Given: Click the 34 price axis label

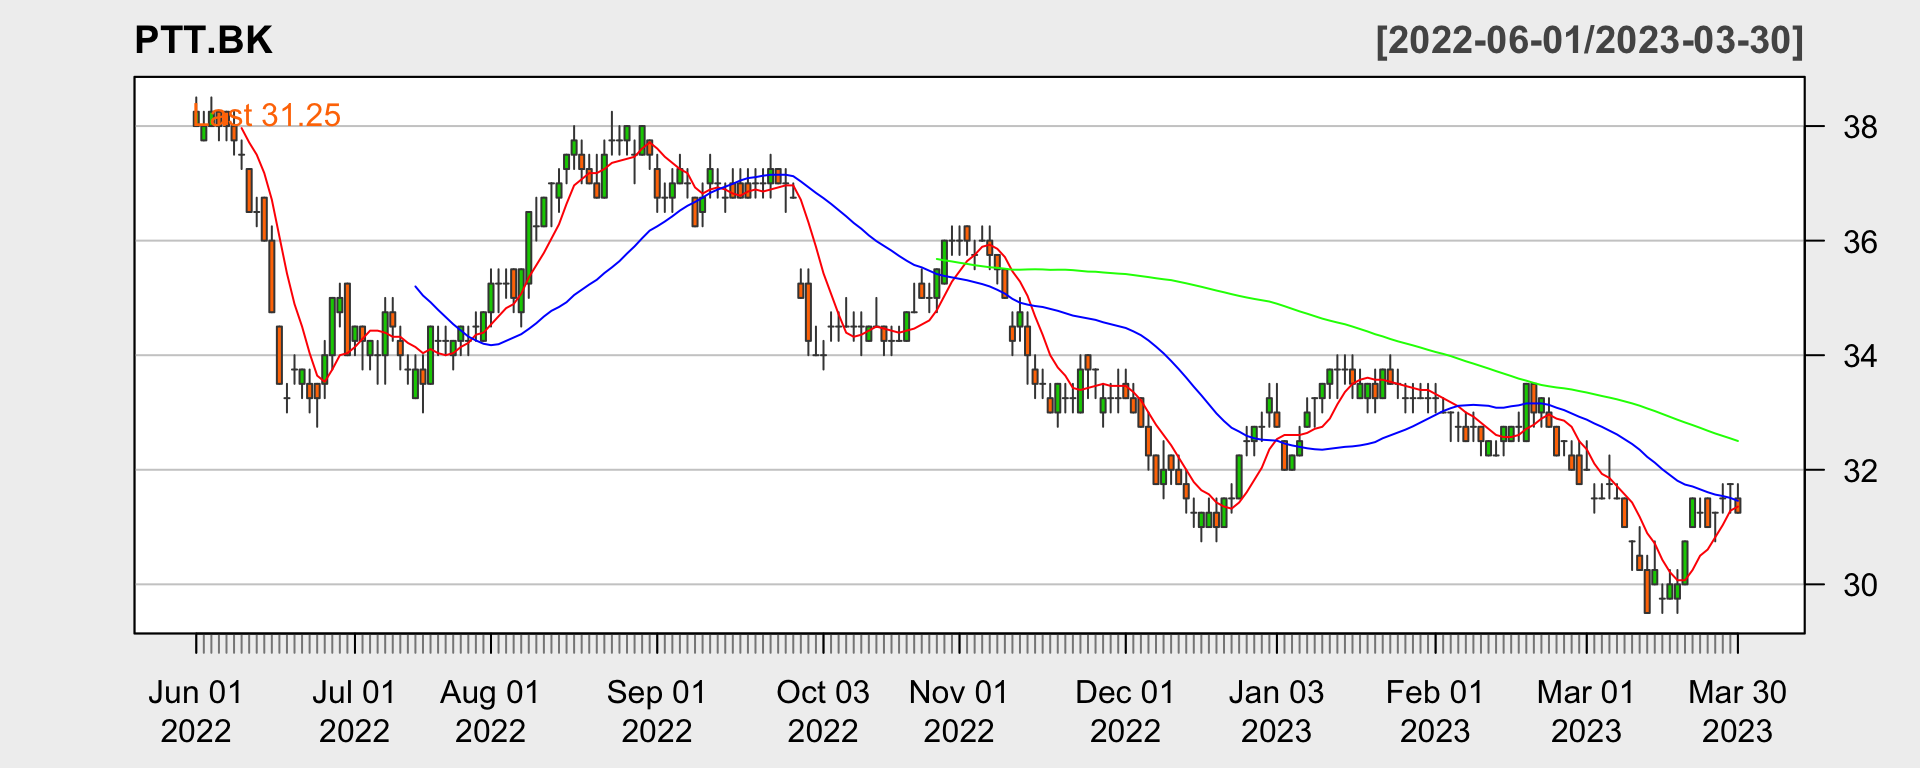Looking at the screenshot, I should [1860, 356].
